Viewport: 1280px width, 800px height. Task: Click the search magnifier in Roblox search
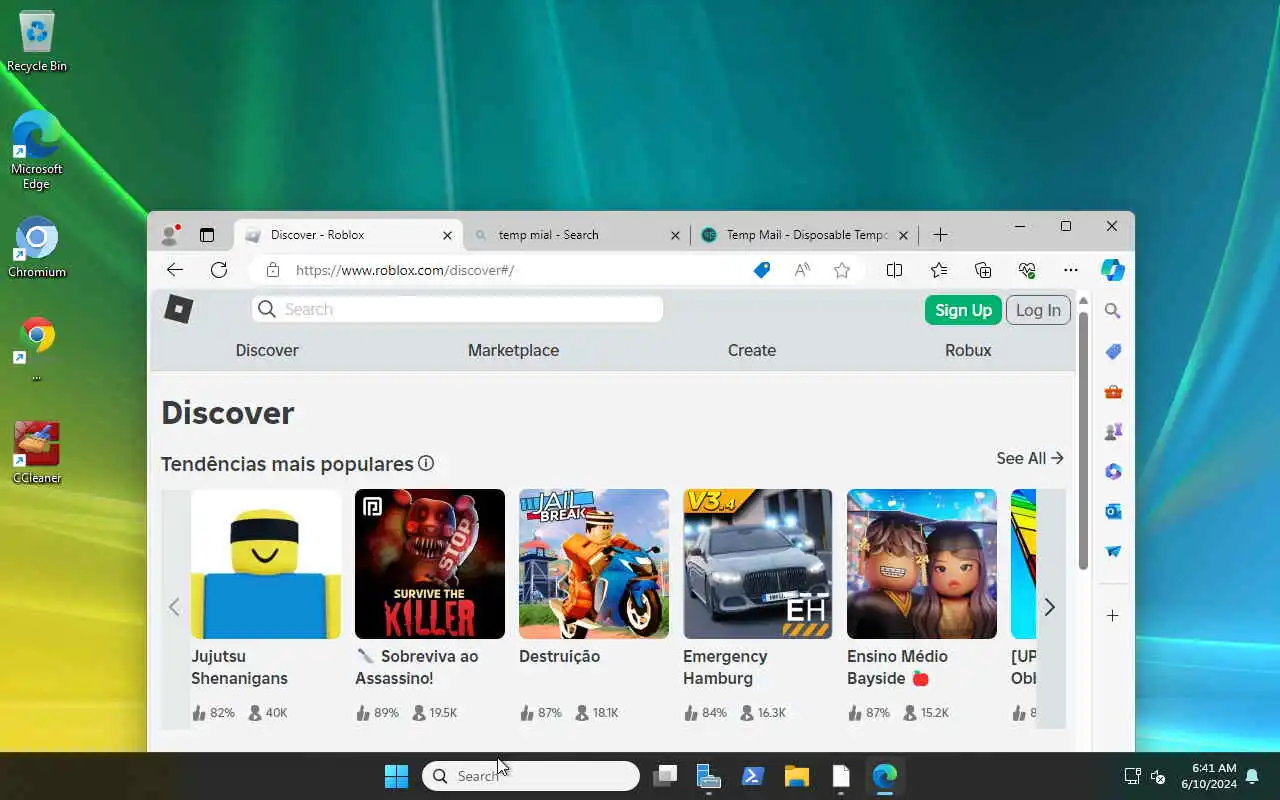point(267,309)
